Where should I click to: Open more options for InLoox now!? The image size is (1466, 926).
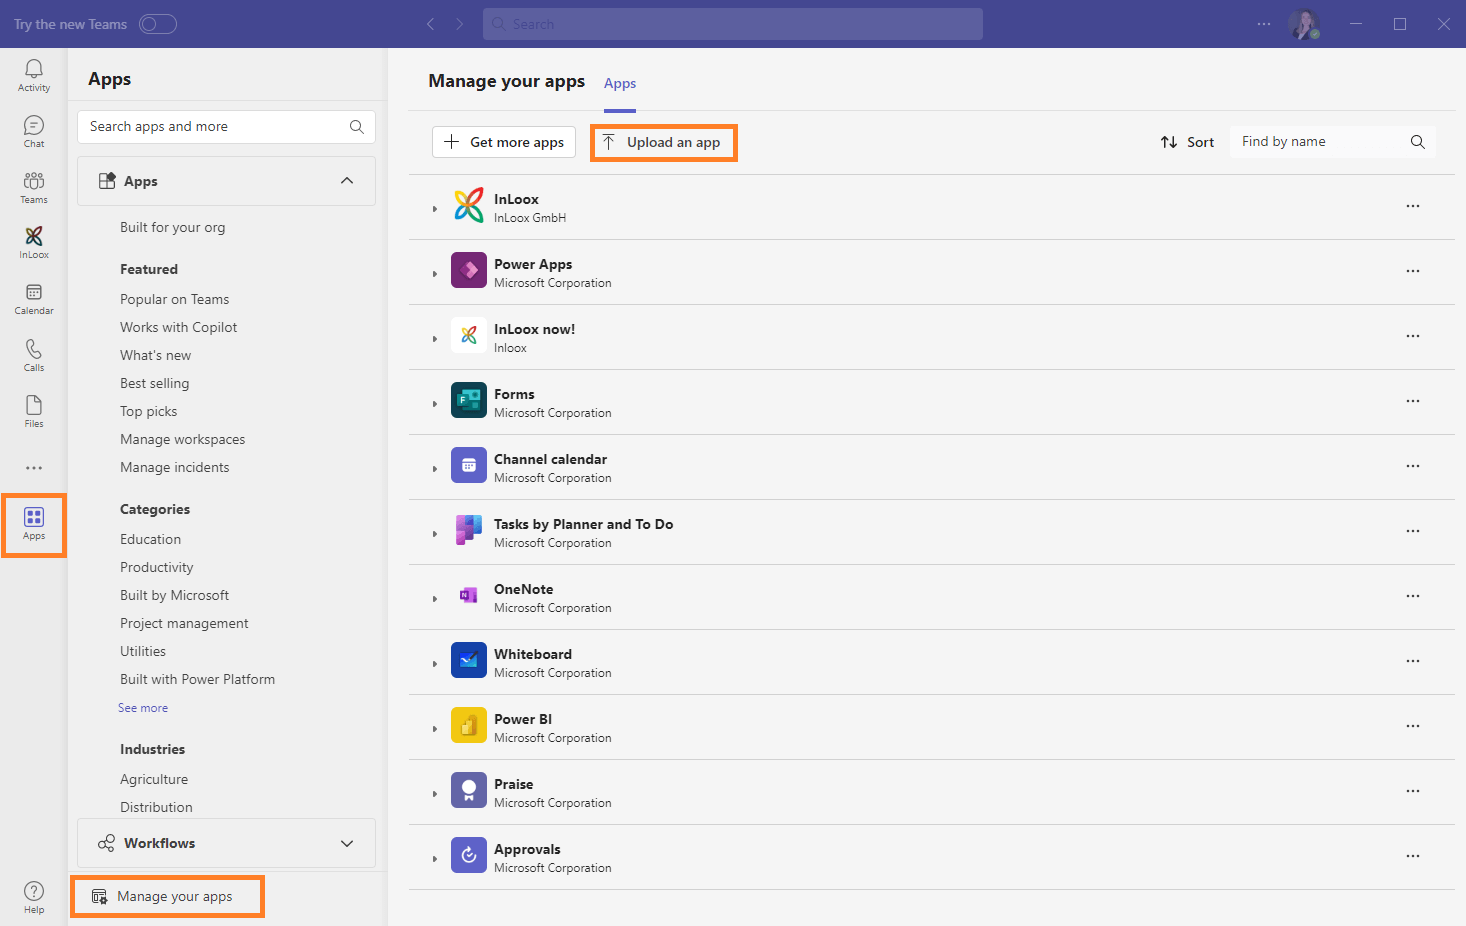pyautogui.click(x=1413, y=336)
